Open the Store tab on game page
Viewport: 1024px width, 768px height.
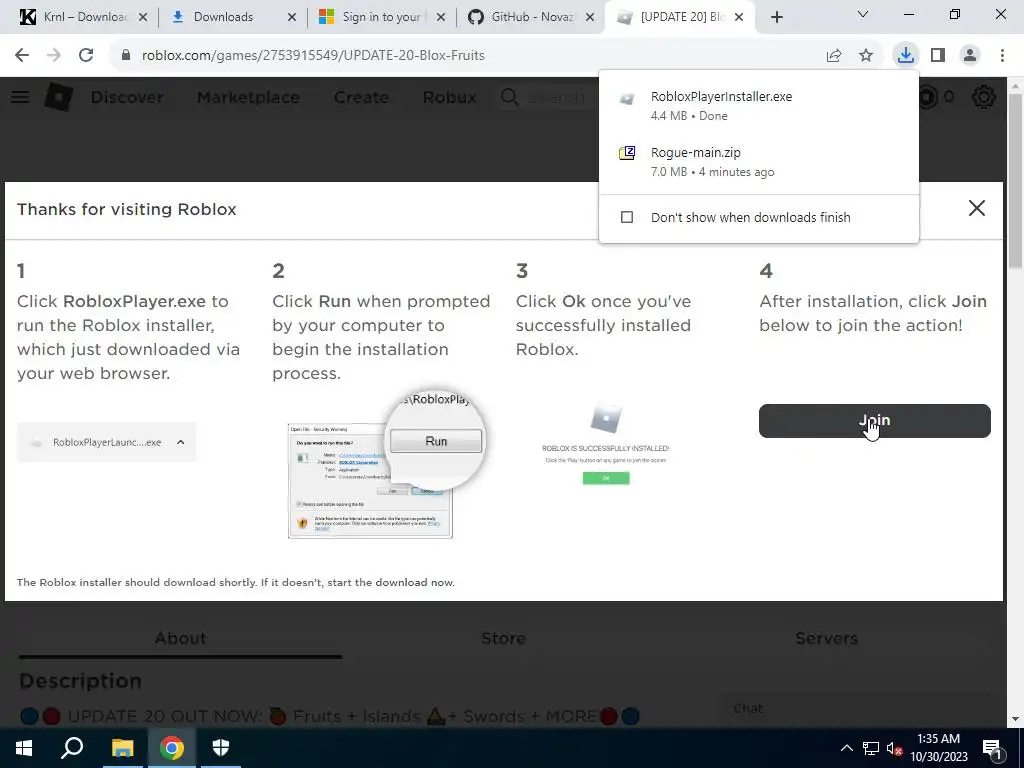click(x=503, y=638)
